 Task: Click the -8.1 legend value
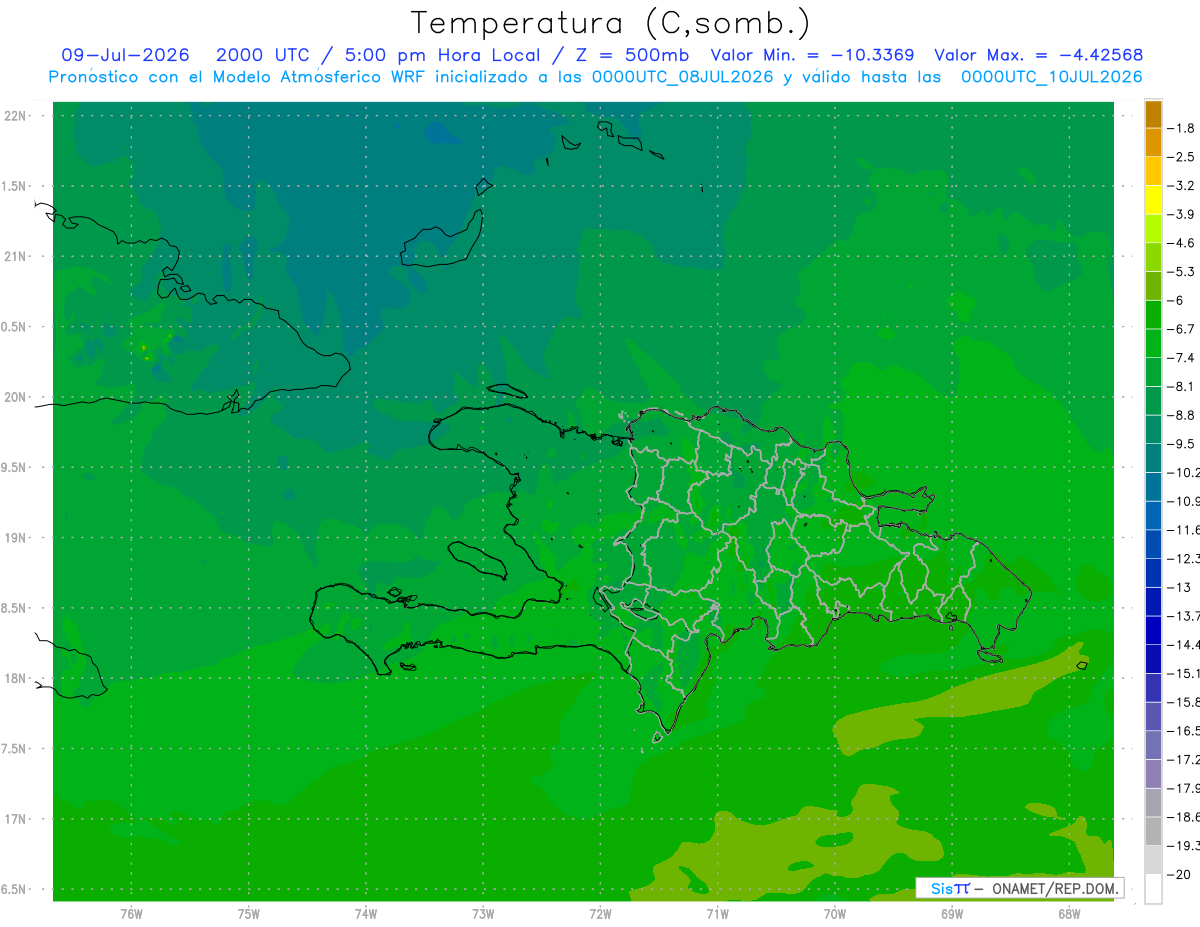coord(1181,386)
